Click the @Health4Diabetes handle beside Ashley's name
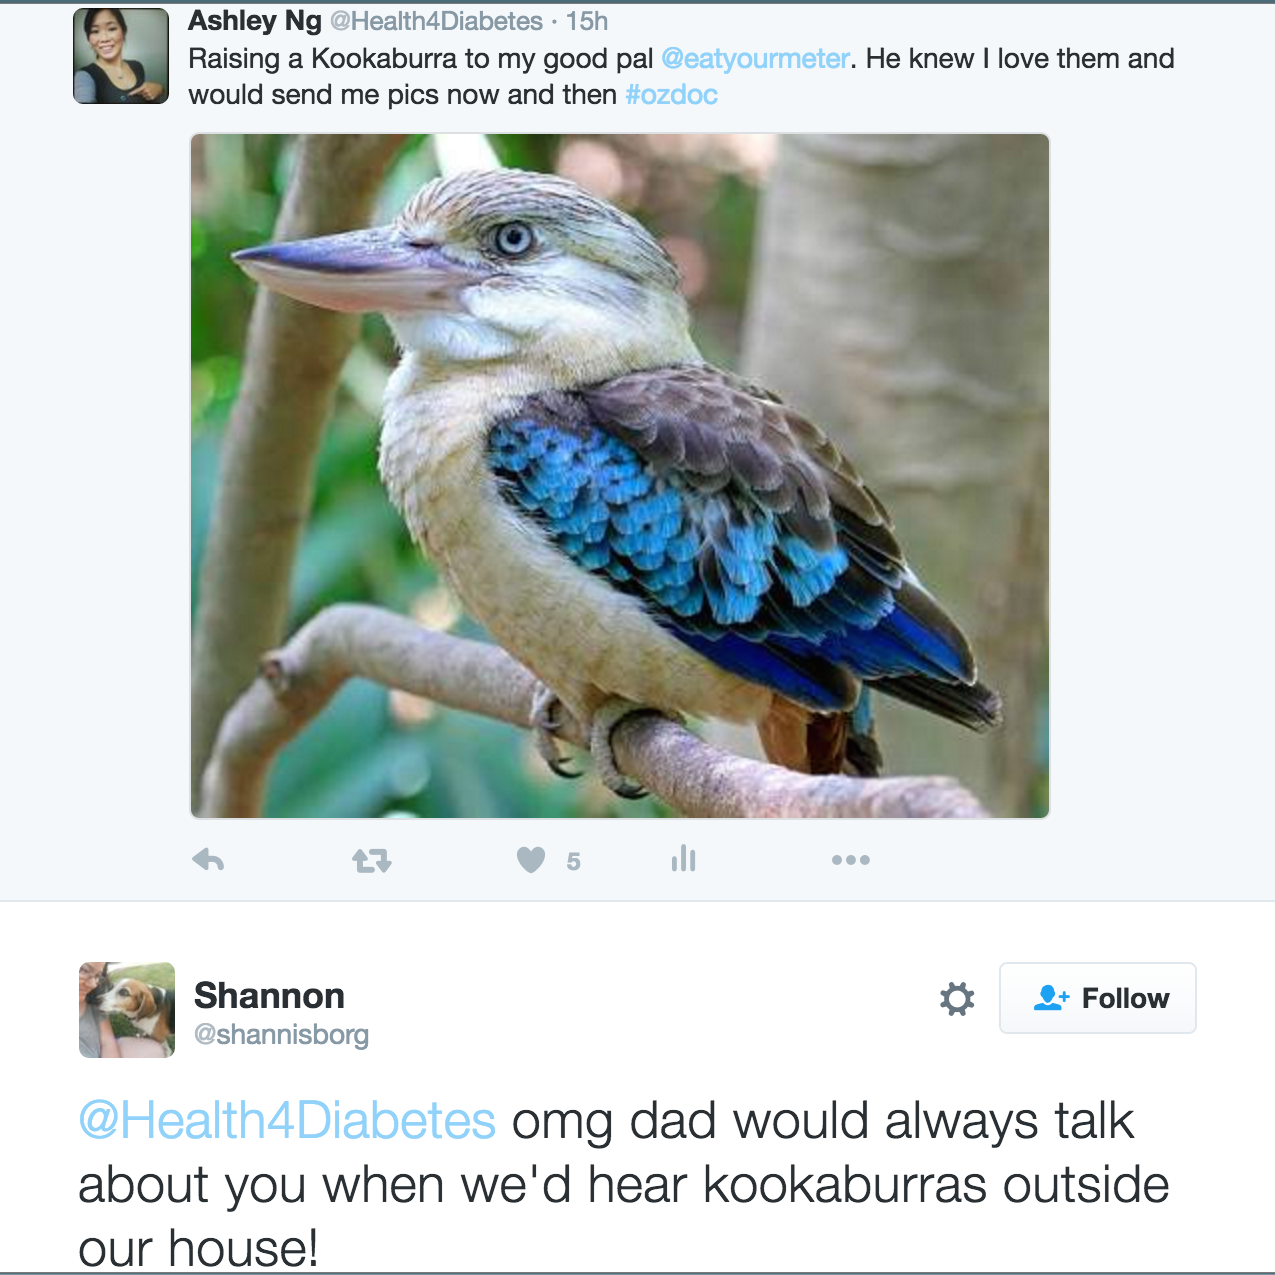Image resolution: width=1275 pixels, height=1275 pixels. point(436,21)
